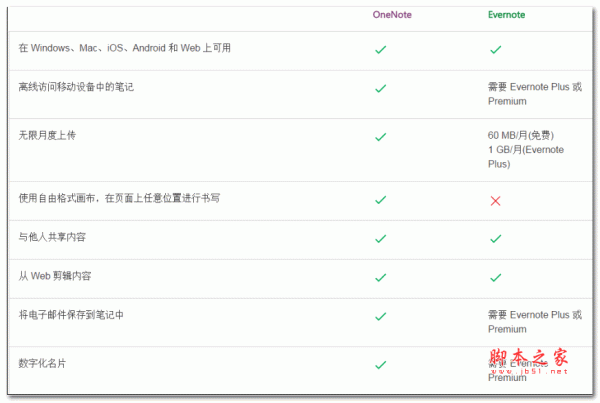Click OneNote checkmark for 将电子邮件保存到笔记中 row
The image size is (600, 403).
click(381, 317)
